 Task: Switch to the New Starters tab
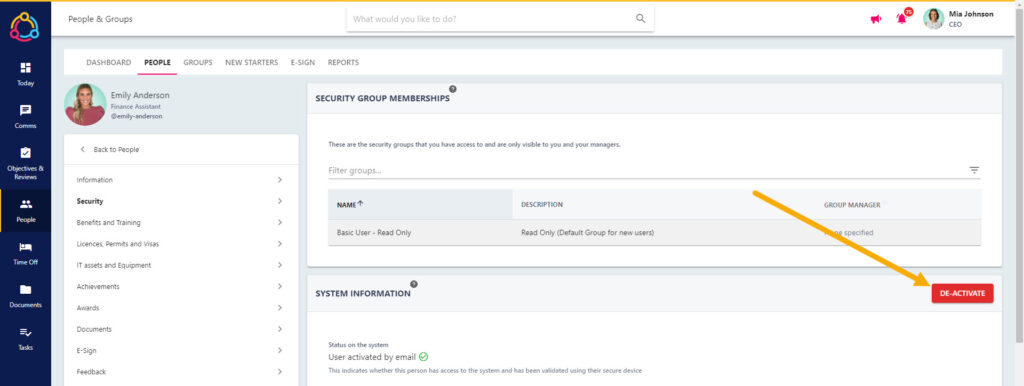click(x=251, y=63)
